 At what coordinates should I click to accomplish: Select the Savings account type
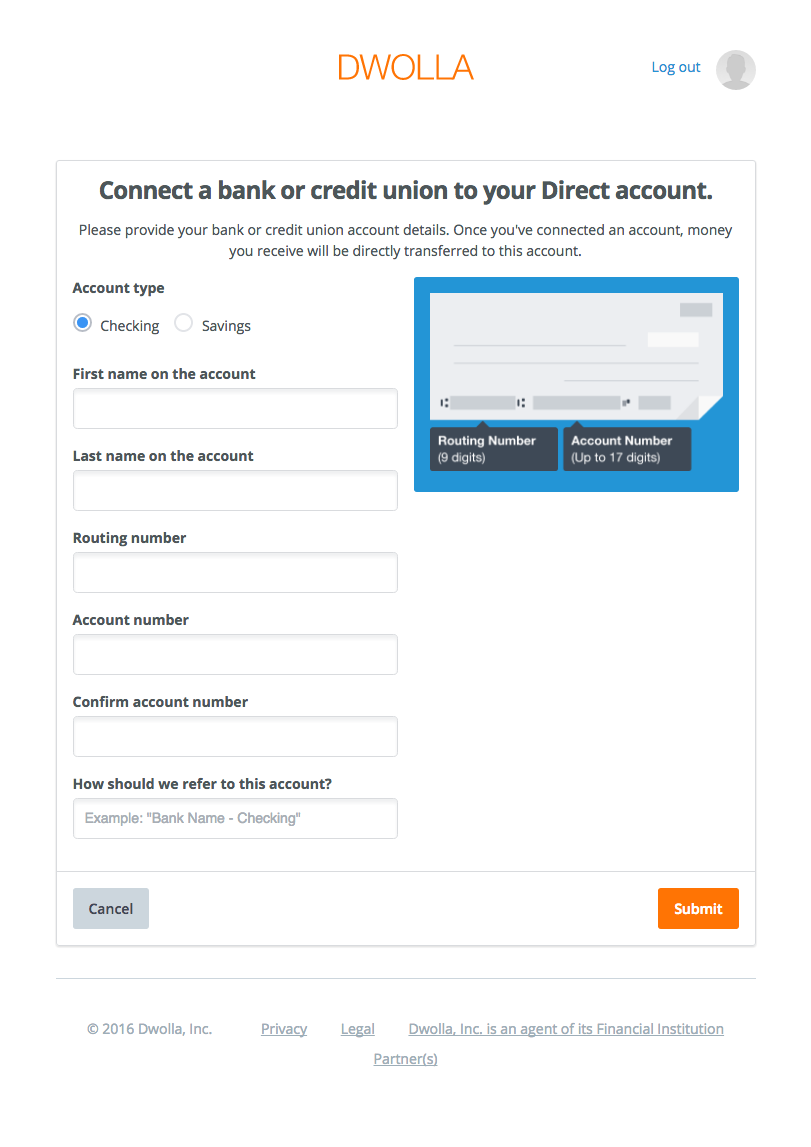click(183, 324)
